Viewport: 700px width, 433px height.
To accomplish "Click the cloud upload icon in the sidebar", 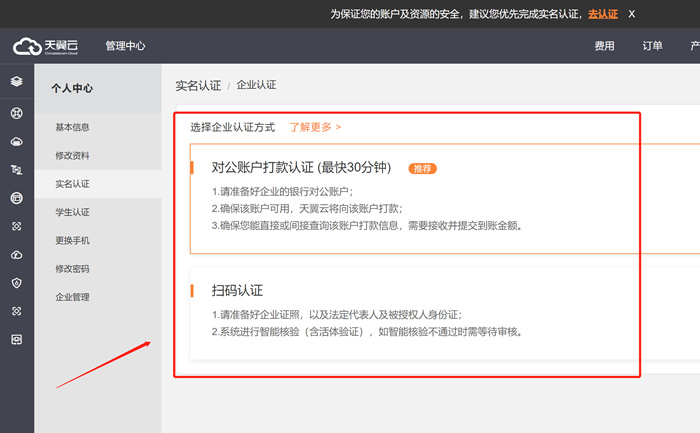I will 16,255.
